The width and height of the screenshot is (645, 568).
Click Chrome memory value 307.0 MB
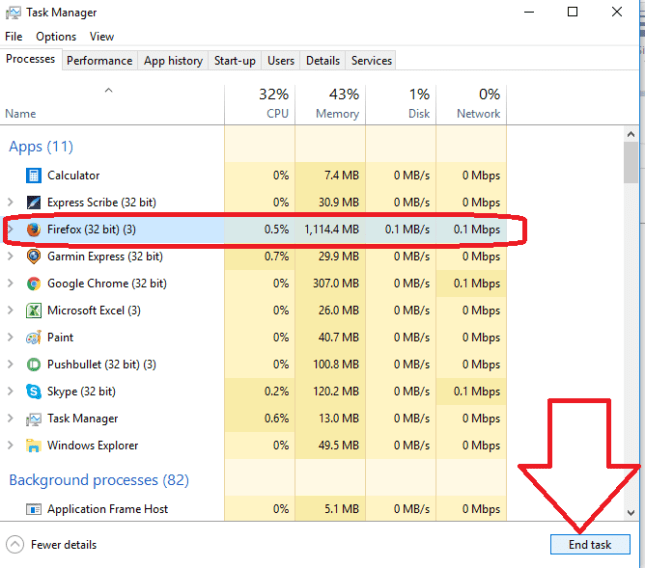click(336, 284)
